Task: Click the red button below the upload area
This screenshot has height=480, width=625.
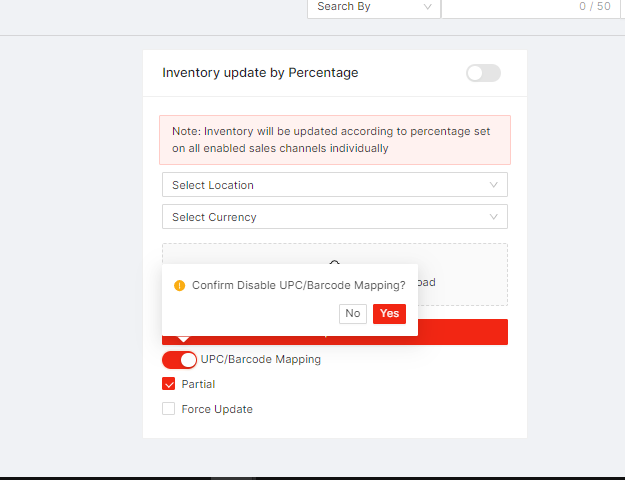Action: click(460, 333)
